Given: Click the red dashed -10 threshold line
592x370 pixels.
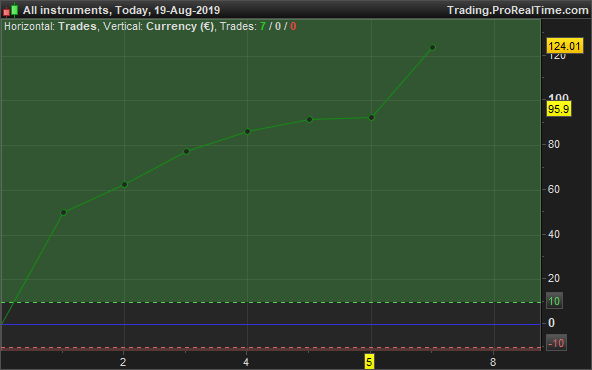Looking at the screenshot, I should tap(270, 347).
